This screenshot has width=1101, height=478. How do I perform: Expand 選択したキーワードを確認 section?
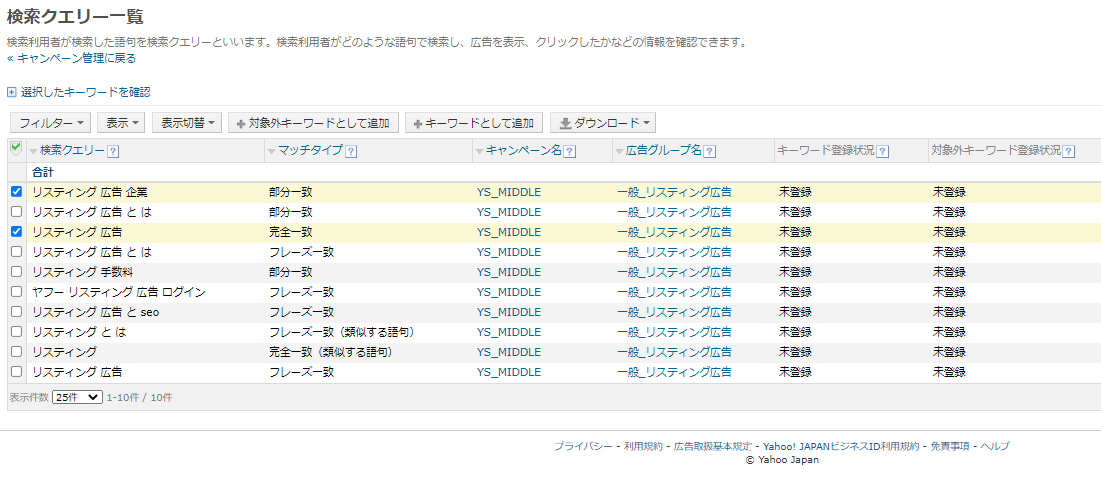click(x=84, y=92)
